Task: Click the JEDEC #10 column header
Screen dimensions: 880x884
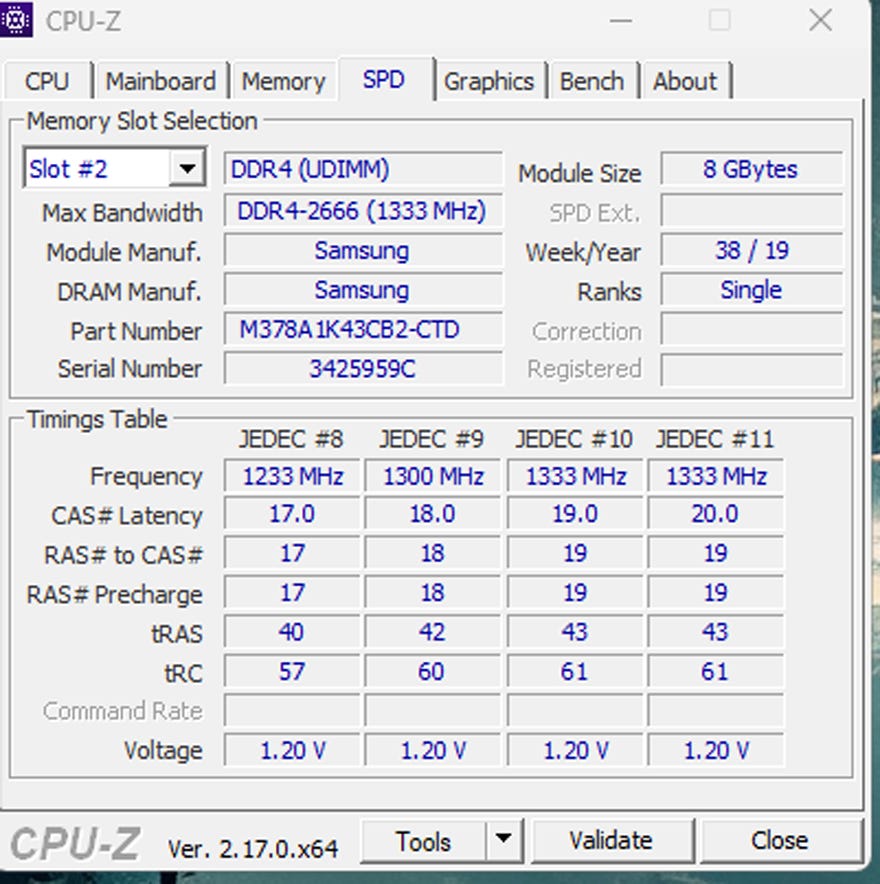Action: click(x=574, y=439)
